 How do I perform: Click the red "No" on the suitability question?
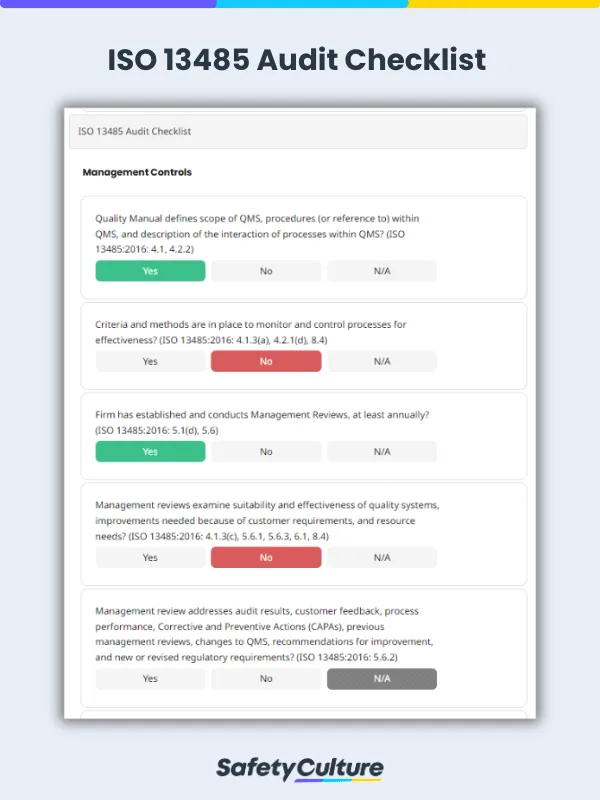tap(266, 557)
